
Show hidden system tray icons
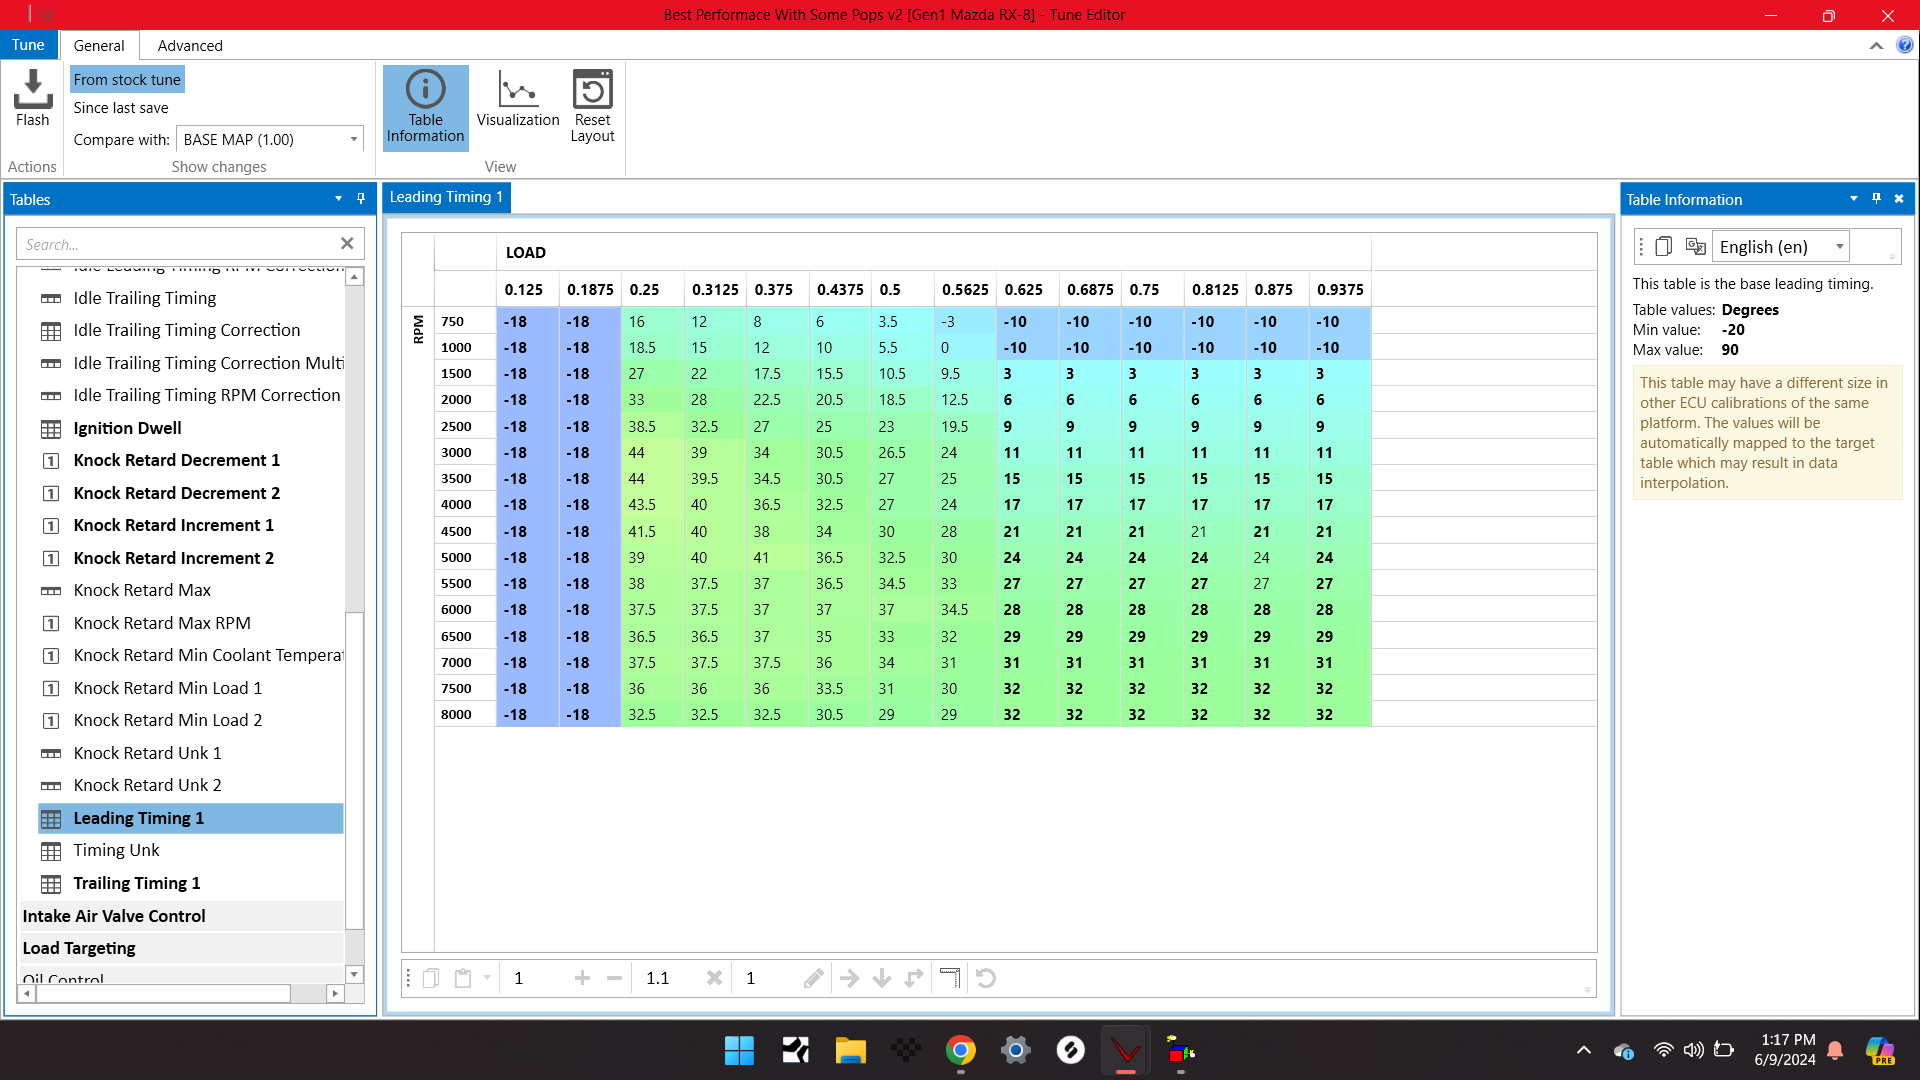(x=1583, y=1050)
